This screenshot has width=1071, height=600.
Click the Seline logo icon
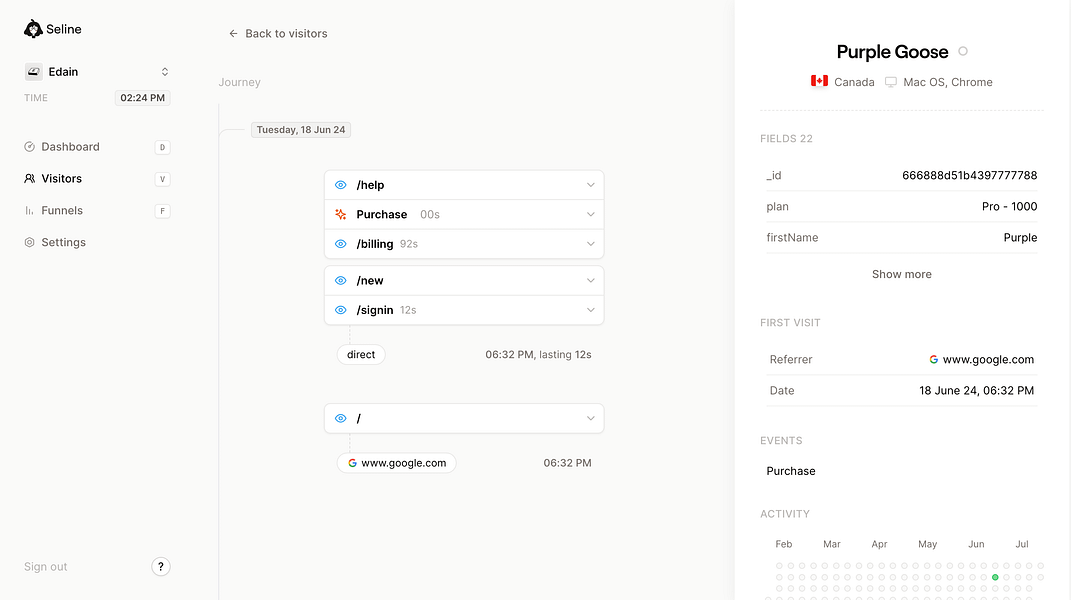(33, 29)
